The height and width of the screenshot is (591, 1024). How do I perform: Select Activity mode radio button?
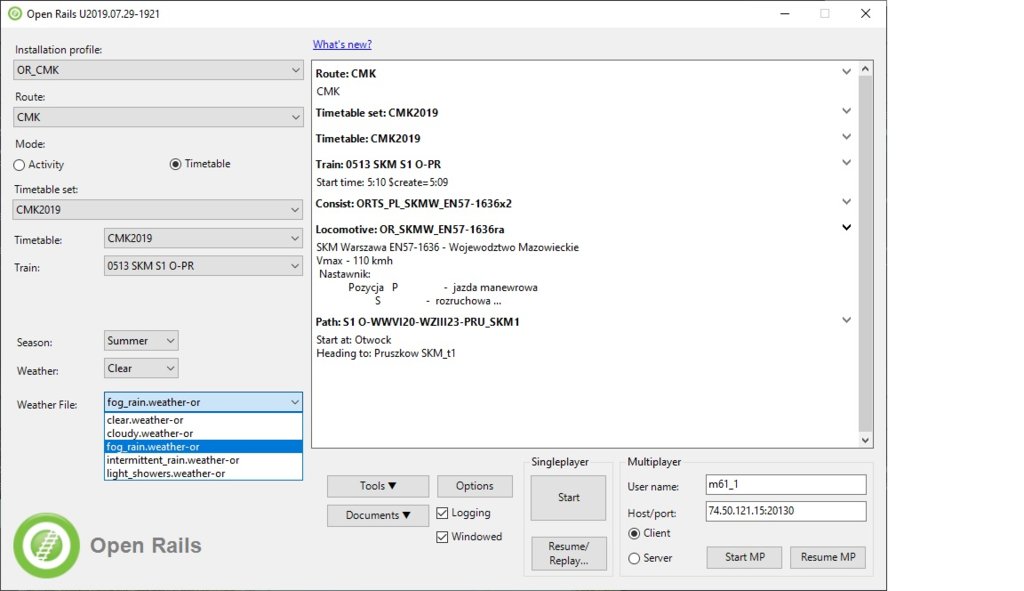[x=20, y=165]
